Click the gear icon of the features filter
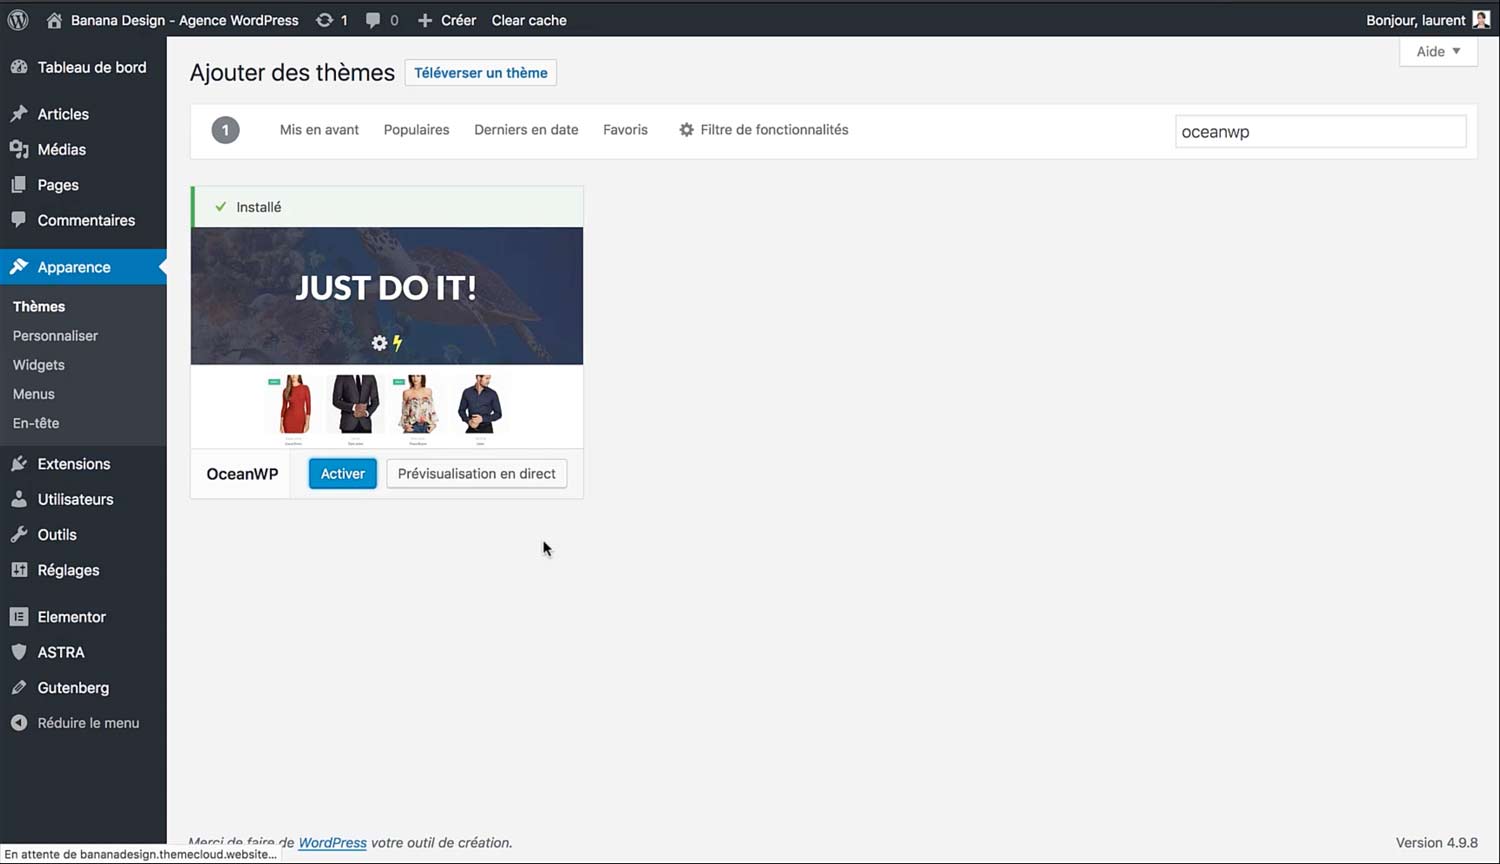1500x864 pixels. click(686, 130)
